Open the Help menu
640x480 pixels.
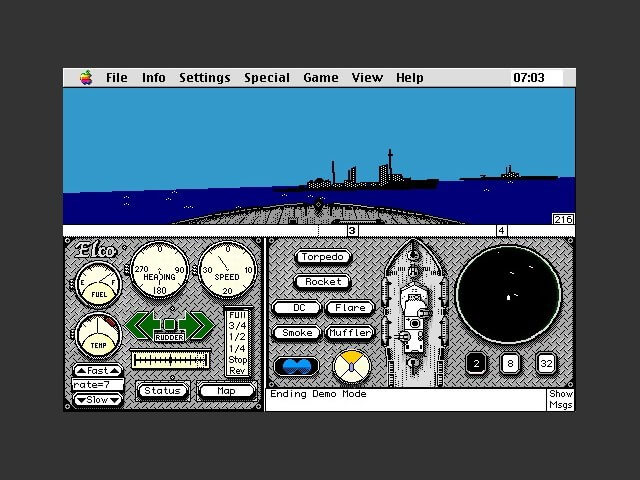[x=409, y=78]
